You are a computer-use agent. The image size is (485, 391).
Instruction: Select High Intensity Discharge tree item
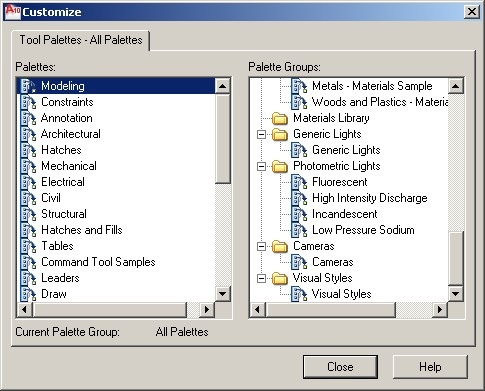[x=370, y=198]
